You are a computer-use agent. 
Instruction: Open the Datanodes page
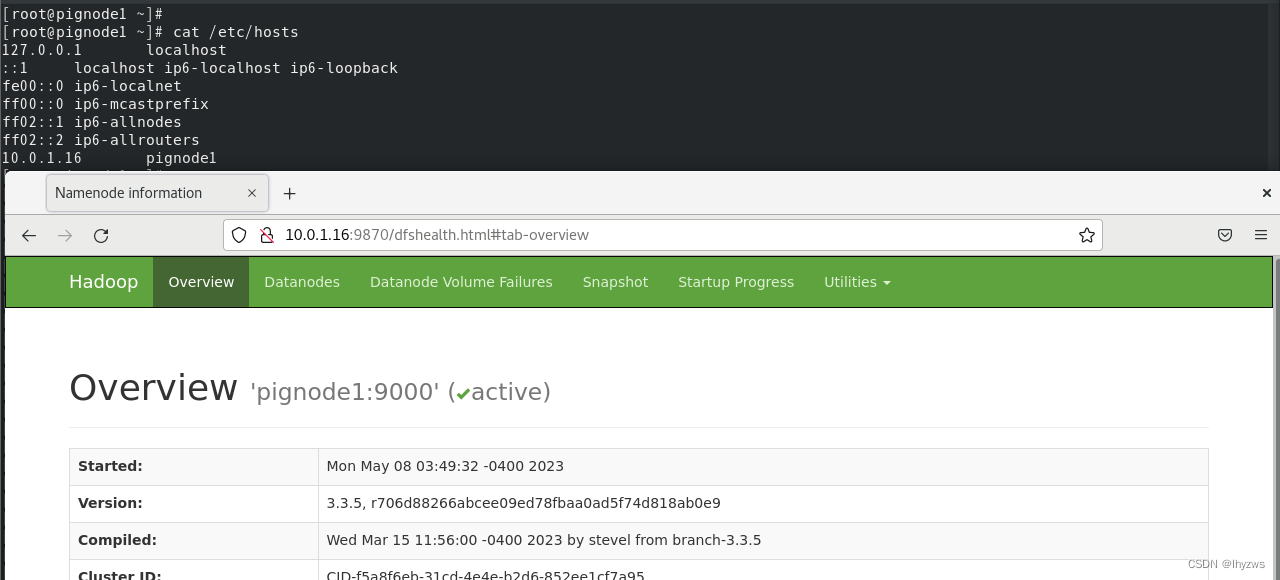pos(302,282)
